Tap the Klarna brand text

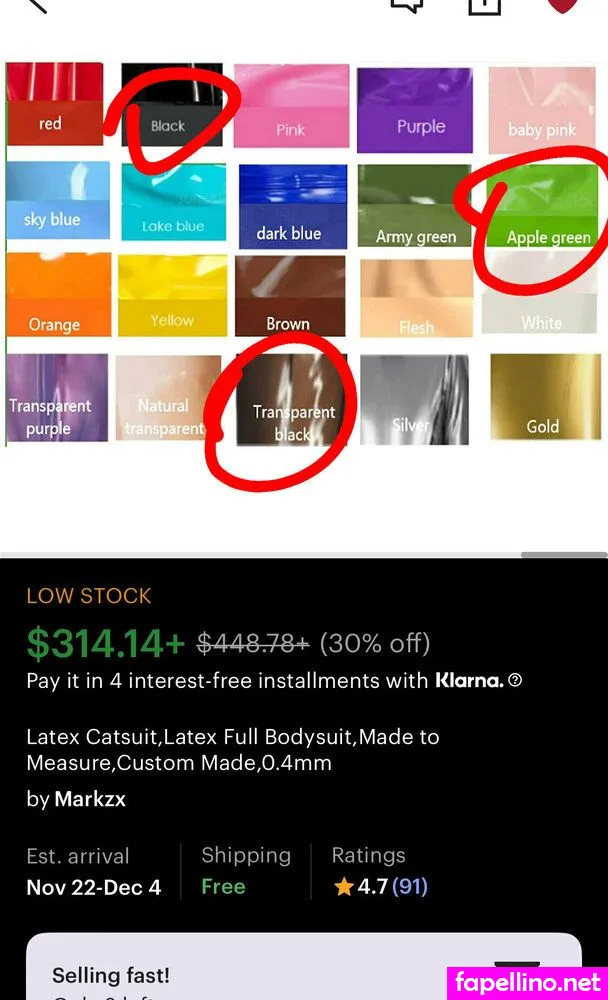(x=469, y=680)
